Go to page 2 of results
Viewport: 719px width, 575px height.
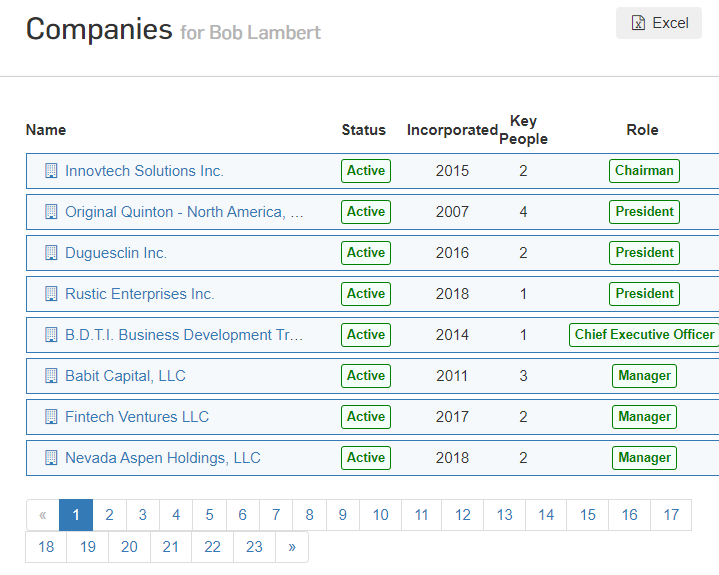[x=109, y=515]
